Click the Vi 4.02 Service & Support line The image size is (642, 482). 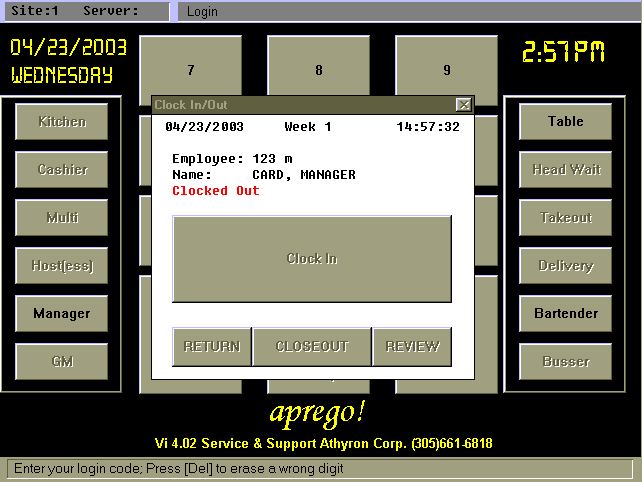click(323, 444)
